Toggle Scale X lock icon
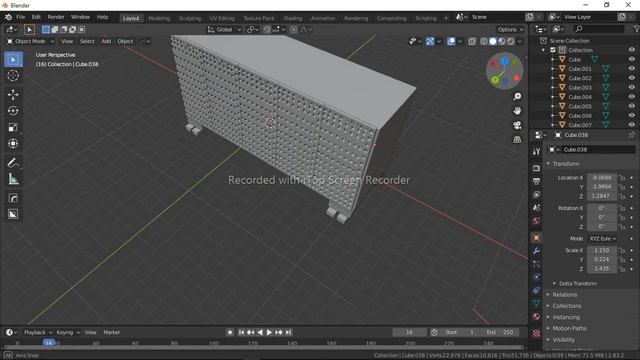640x360 pixels. (622, 250)
